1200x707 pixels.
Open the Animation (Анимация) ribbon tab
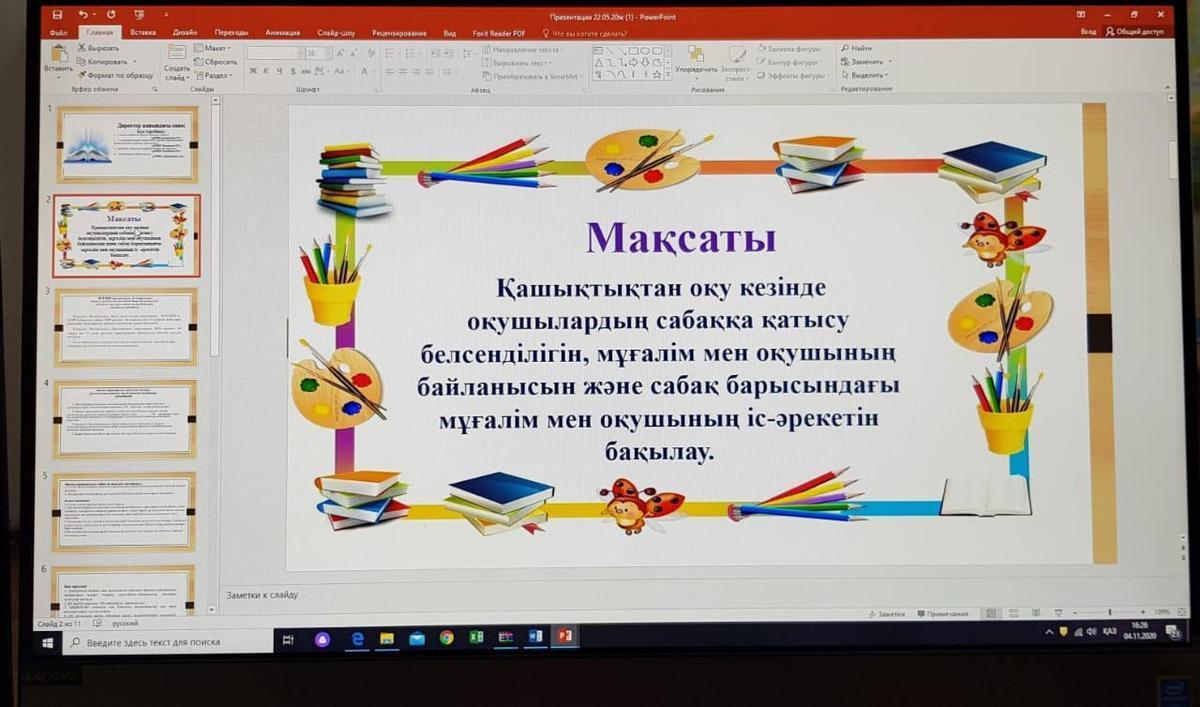point(282,32)
